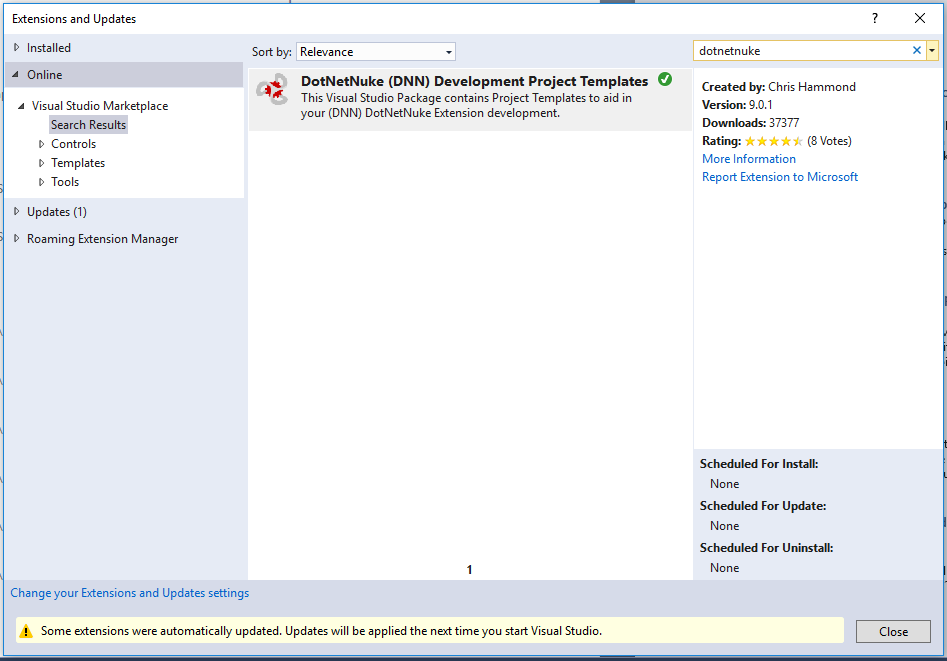Select the Updates (1) label
The height and width of the screenshot is (661, 947).
[57, 212]
